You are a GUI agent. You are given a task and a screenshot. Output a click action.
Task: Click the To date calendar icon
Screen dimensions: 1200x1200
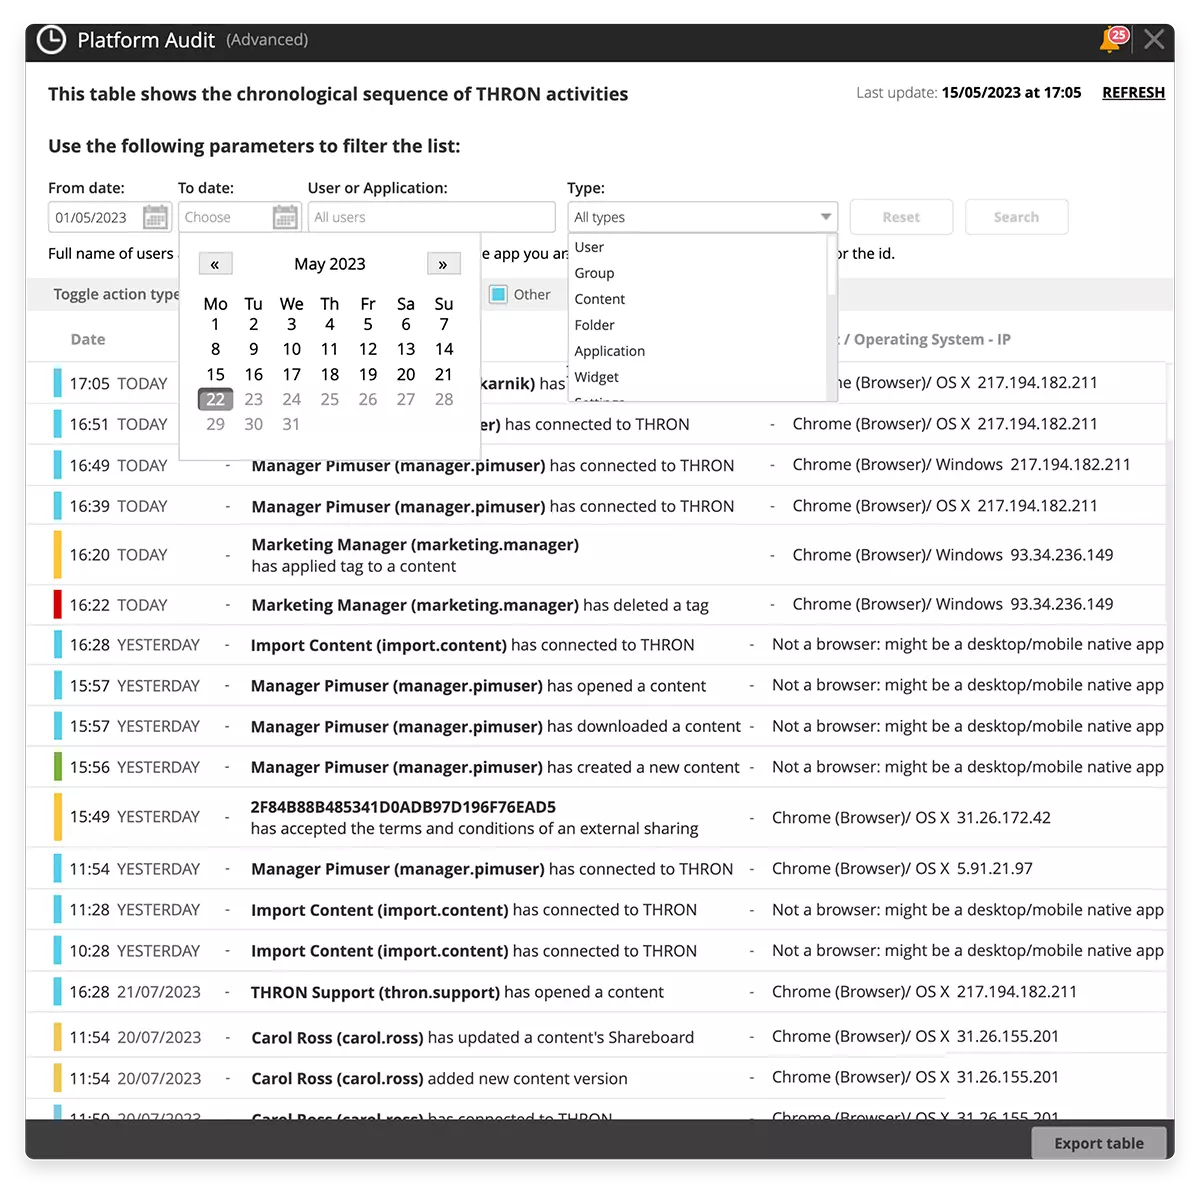tap(285, 217)
